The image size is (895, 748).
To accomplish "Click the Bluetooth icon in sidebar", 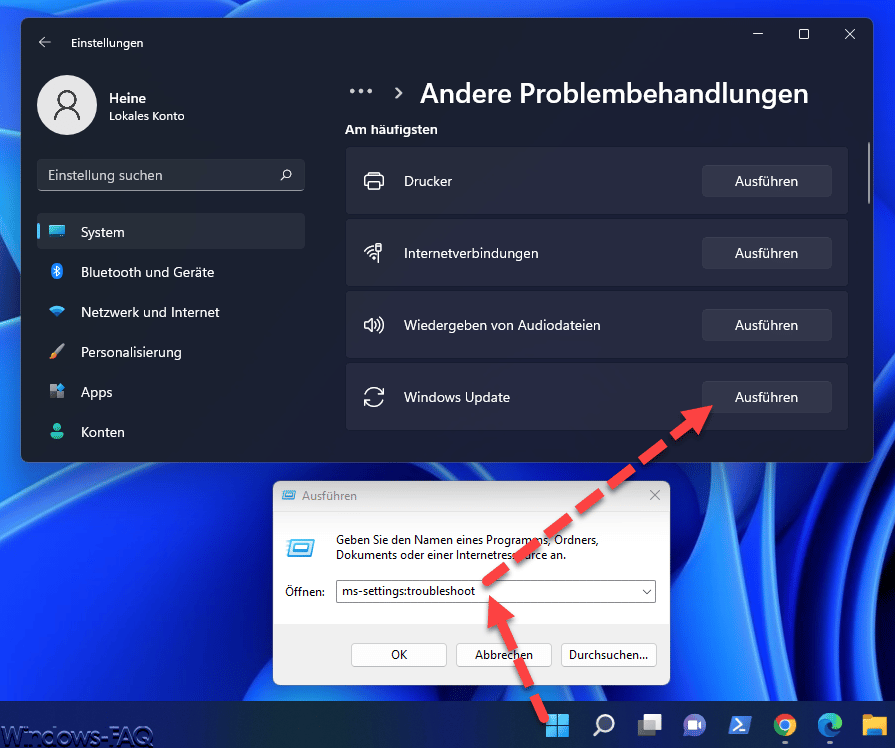I will coord(57,271).
